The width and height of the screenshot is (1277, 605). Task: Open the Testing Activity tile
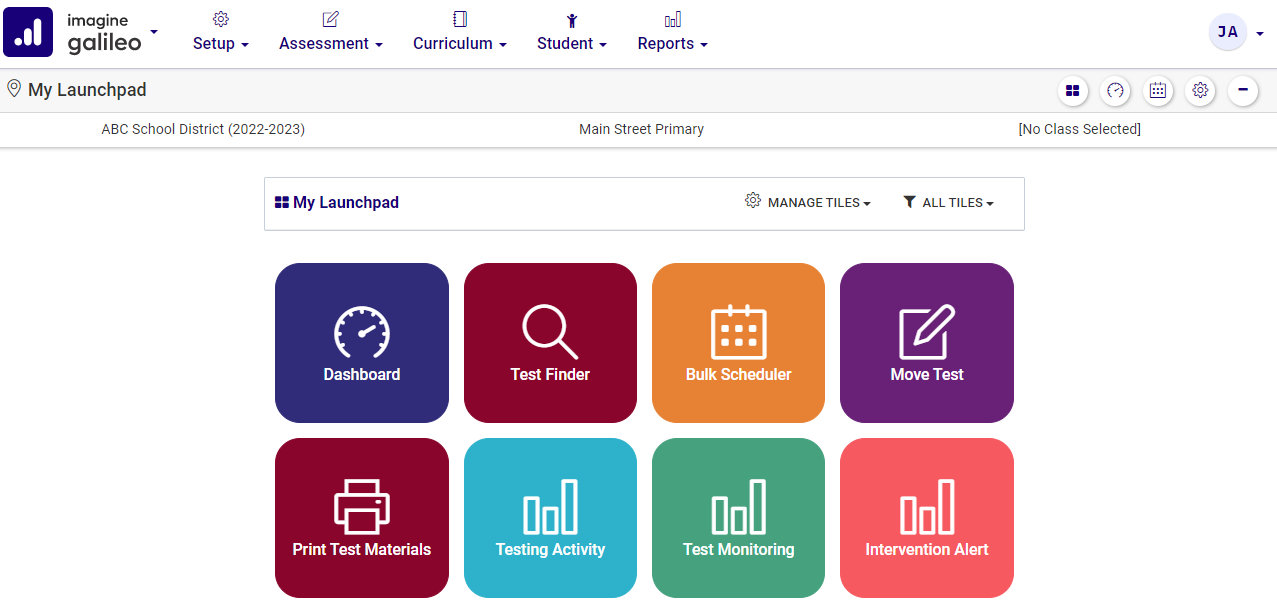(x=550, y=518)
